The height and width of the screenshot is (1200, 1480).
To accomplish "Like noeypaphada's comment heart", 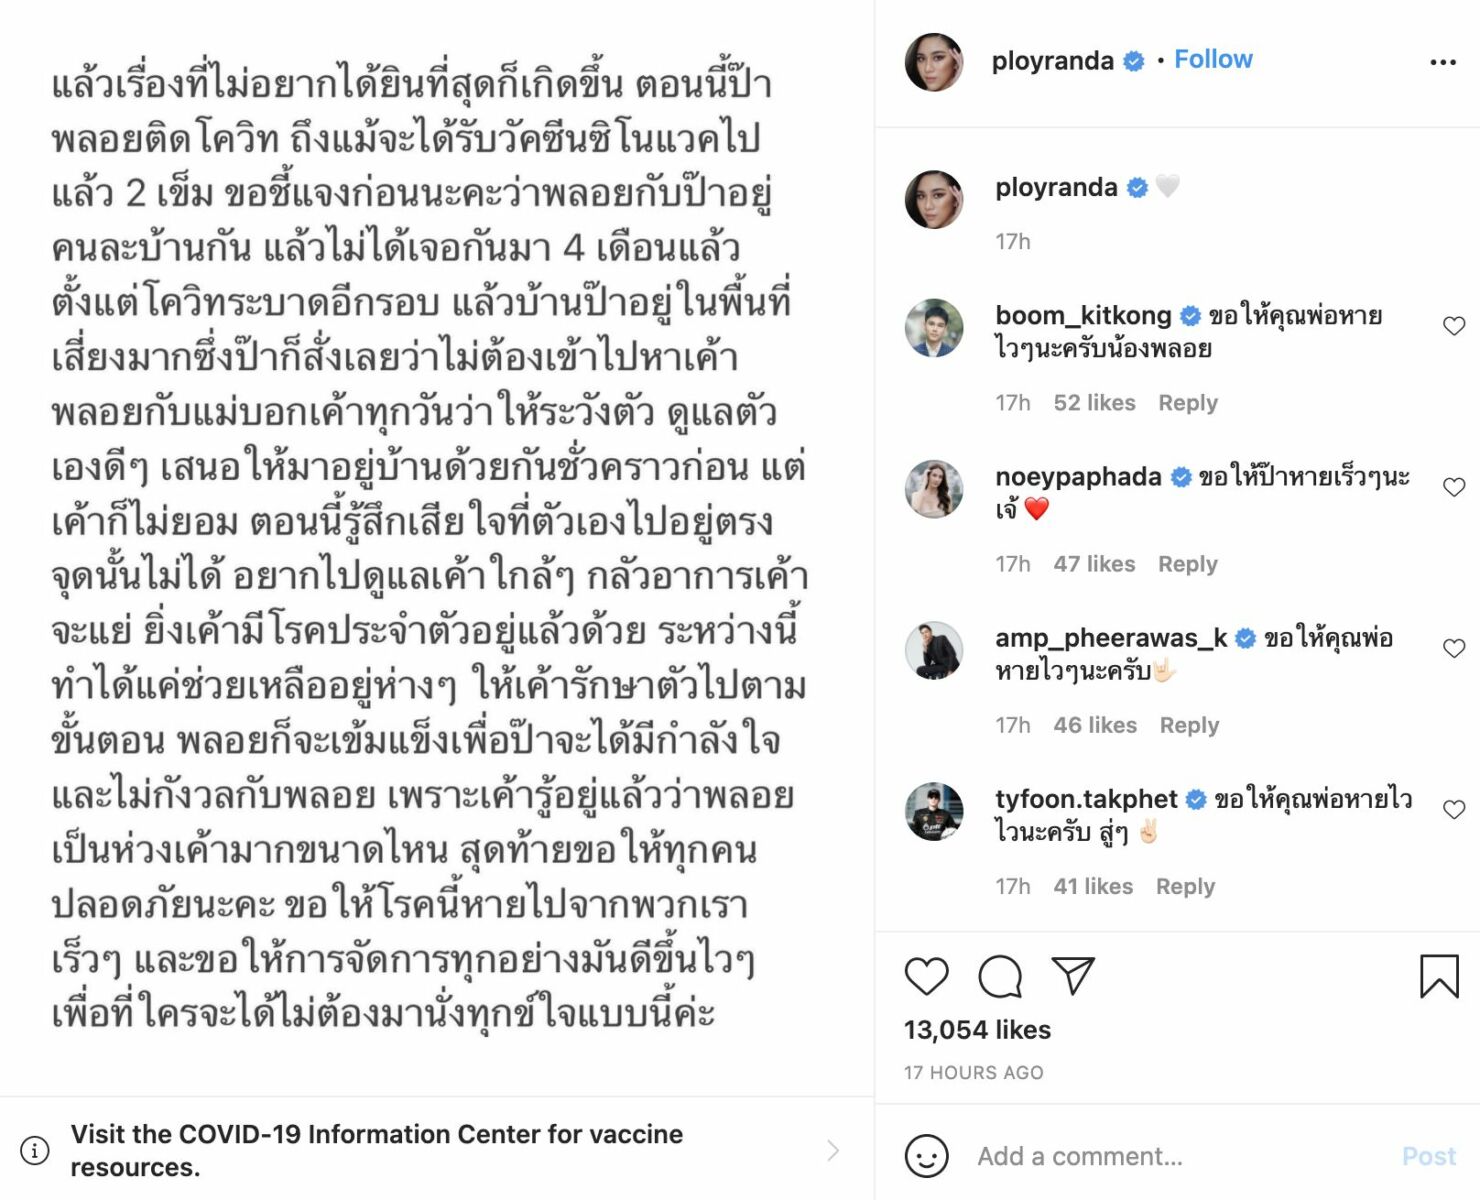I will tap(1454, 487).
